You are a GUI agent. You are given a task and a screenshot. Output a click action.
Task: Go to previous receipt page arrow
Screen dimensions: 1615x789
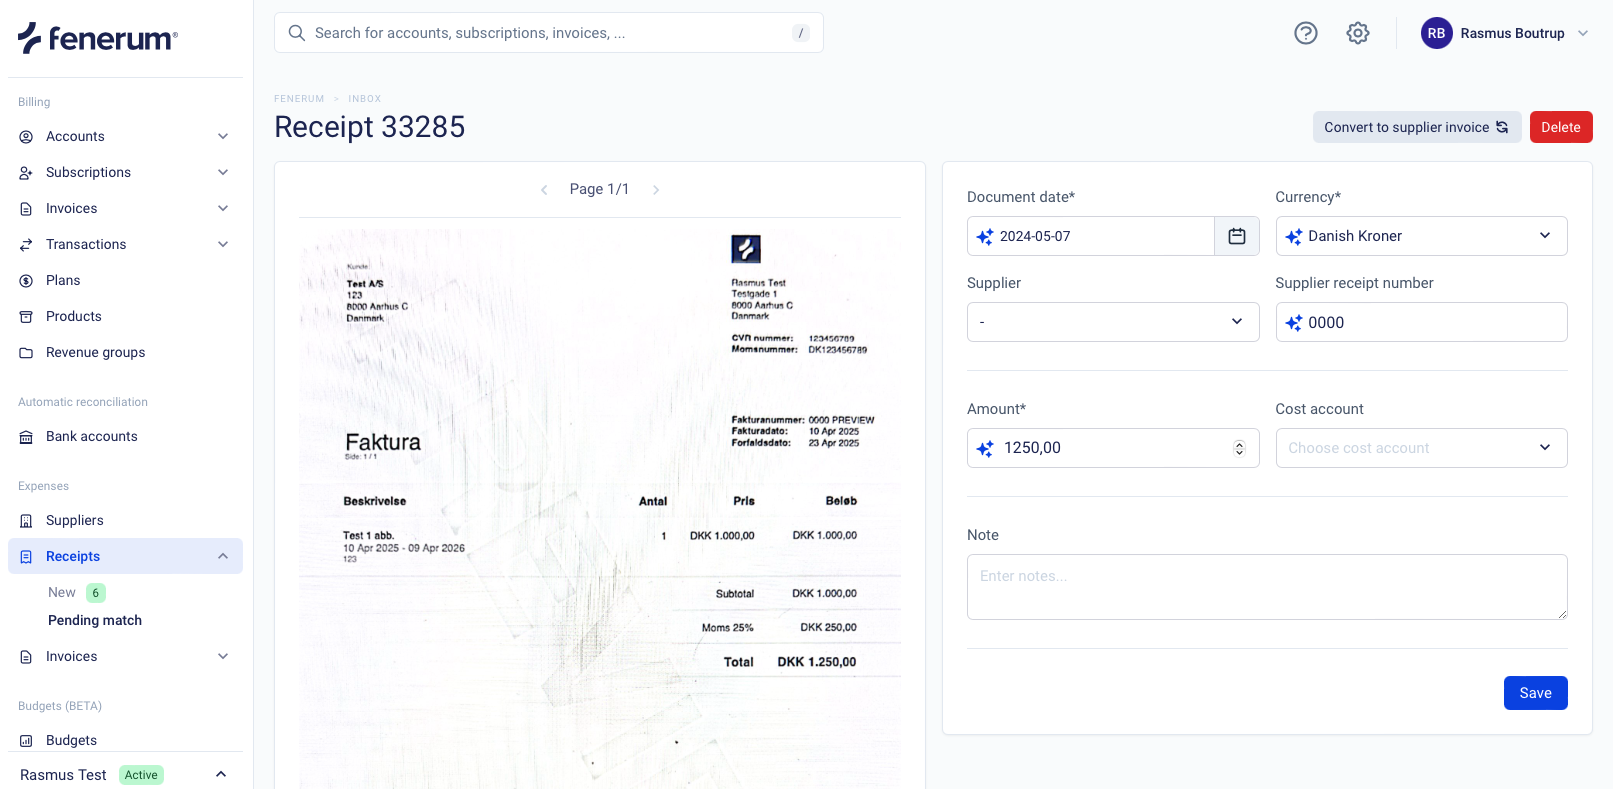[544, 190]
